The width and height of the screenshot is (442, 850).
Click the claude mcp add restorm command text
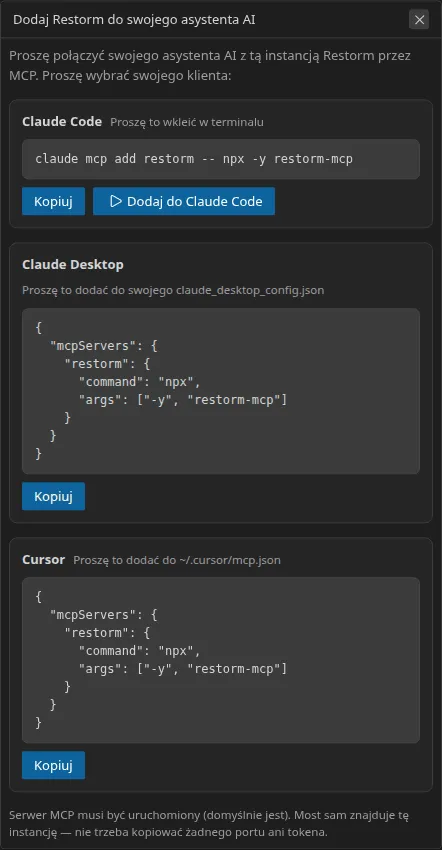pos(194,159)
